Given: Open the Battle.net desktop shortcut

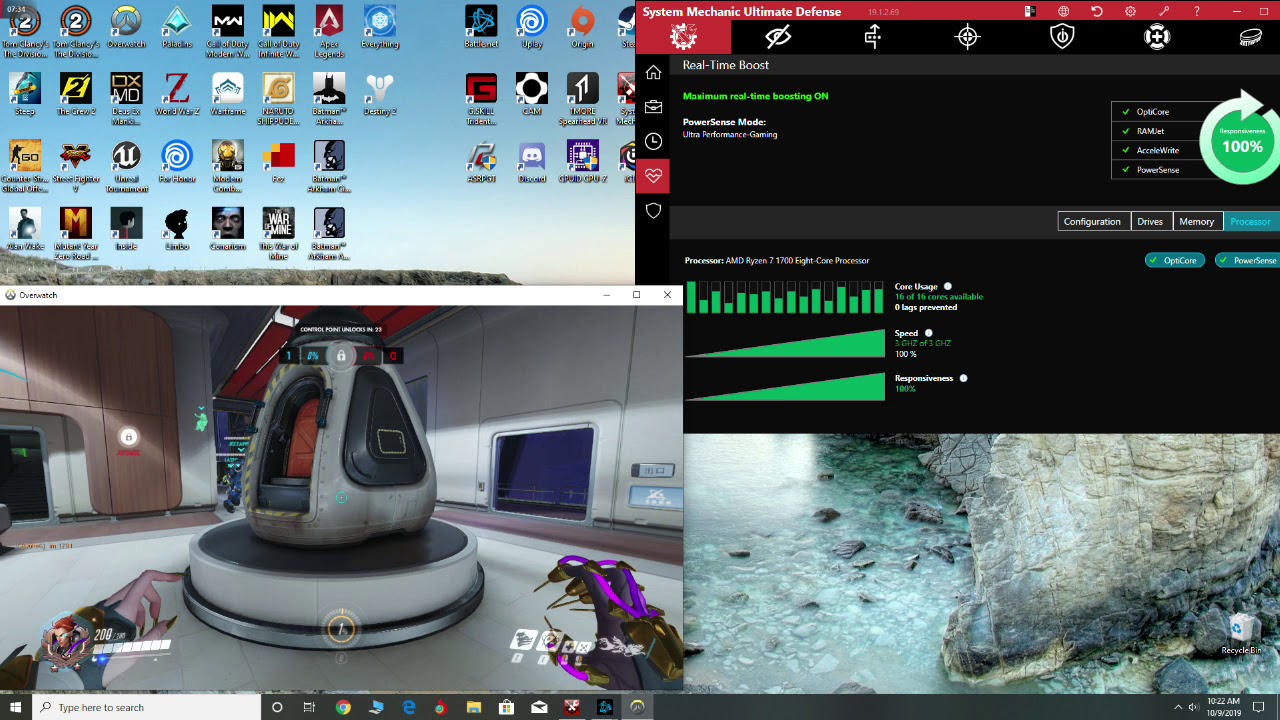Looking at the screenshot, I should (482, 27).
